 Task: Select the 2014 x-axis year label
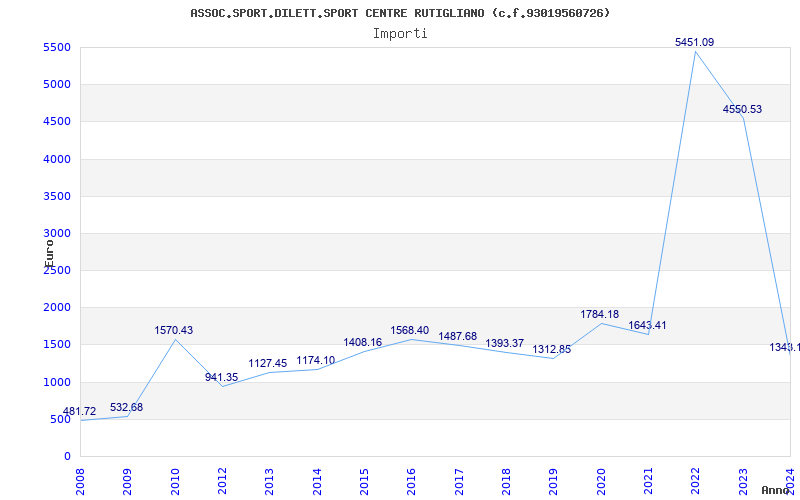(317, 482)
